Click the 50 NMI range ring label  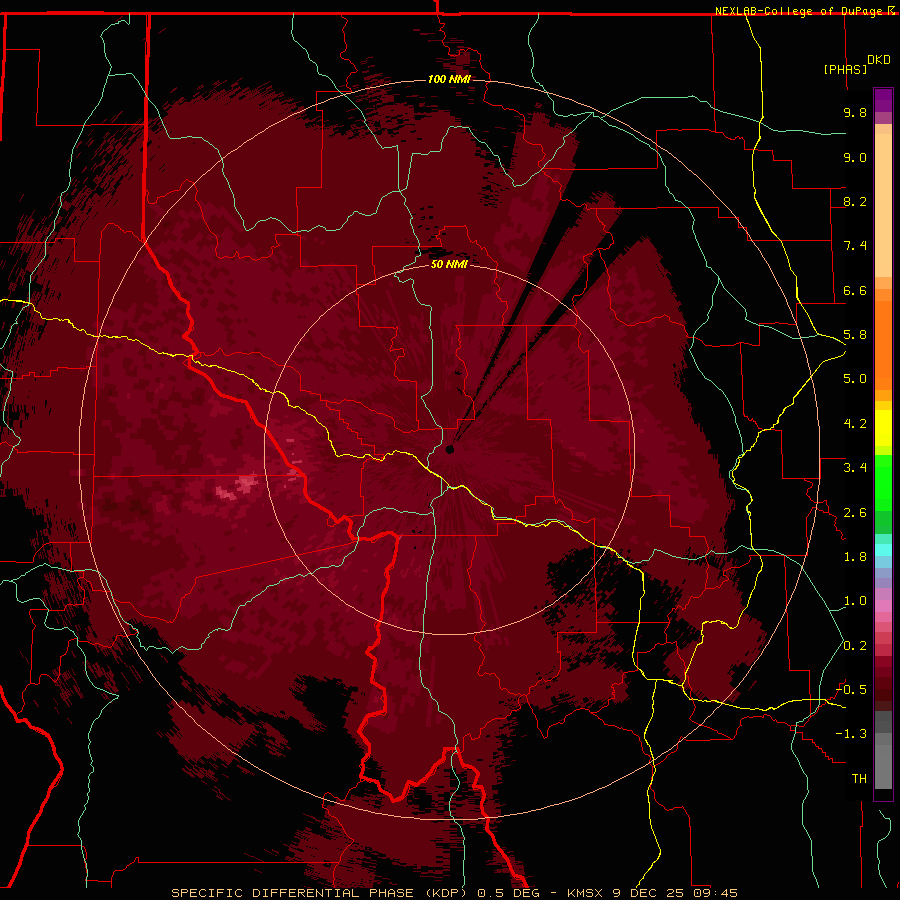(449, 265)
